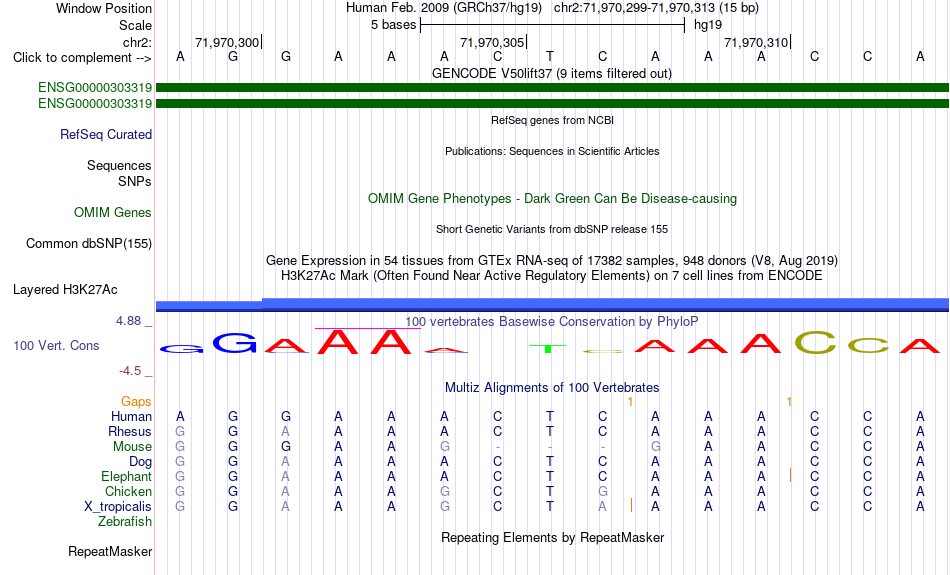
Task: Click the orange Gaps row label
Action: (136, 402)
